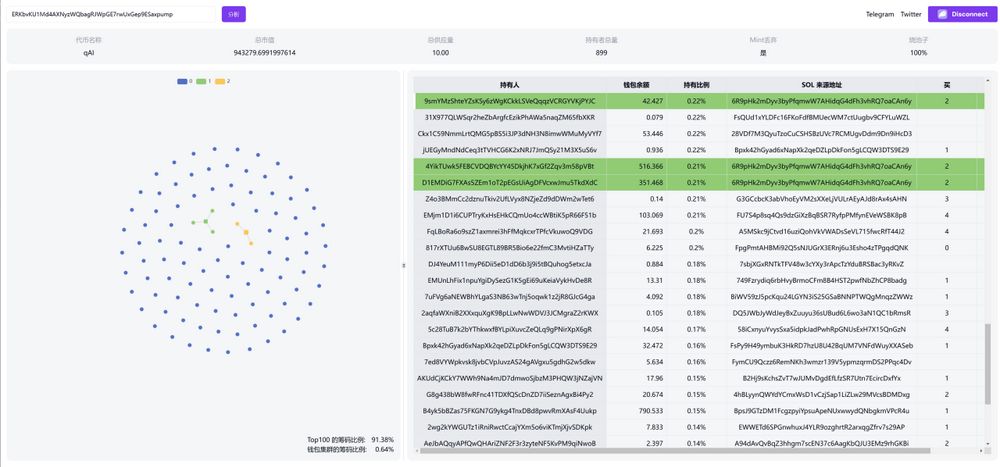This screenshot has width=1000, height=467.
Task: Toggle the yellow series 2 legend
Action: tap(222, 81)
